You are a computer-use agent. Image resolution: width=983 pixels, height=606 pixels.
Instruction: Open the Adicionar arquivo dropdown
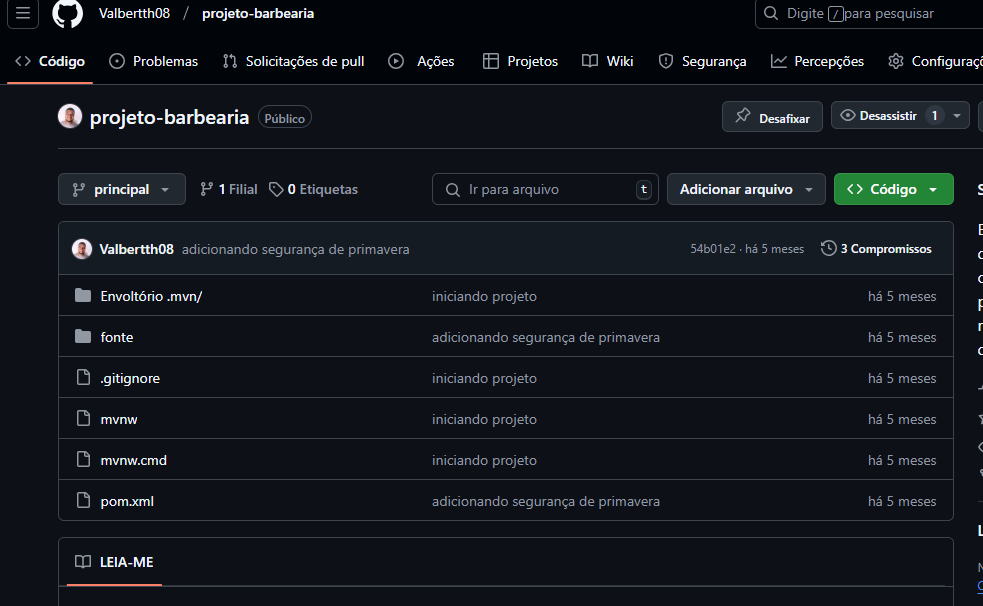point(746,189)
